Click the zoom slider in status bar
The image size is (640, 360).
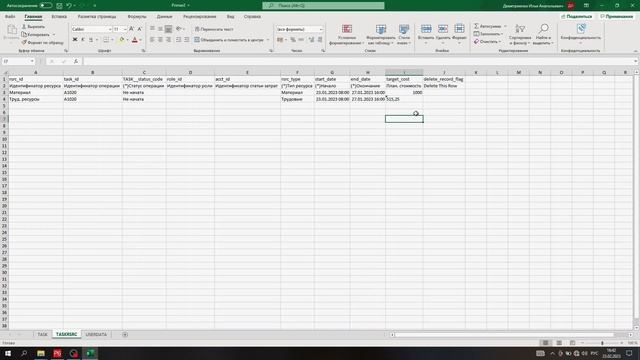(x=602, y=343)
